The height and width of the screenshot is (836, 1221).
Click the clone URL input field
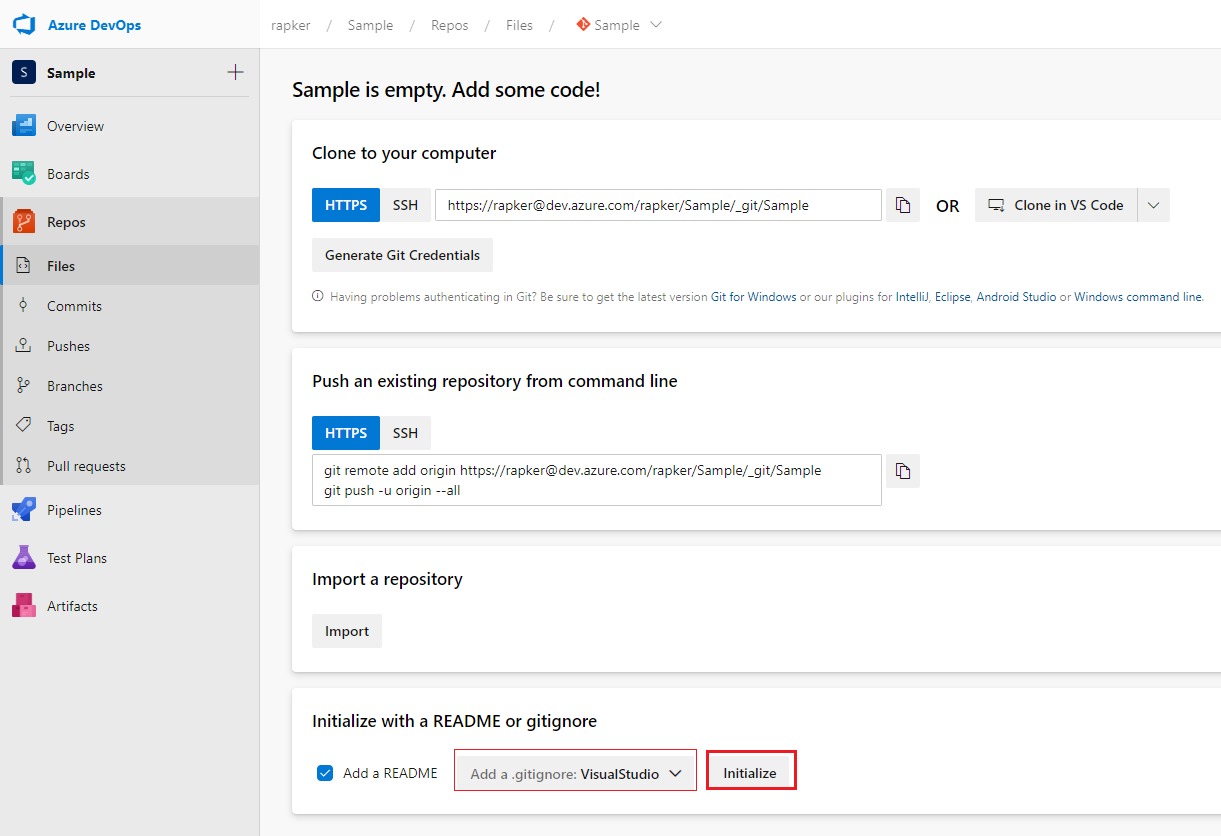[x=658, y=205]
